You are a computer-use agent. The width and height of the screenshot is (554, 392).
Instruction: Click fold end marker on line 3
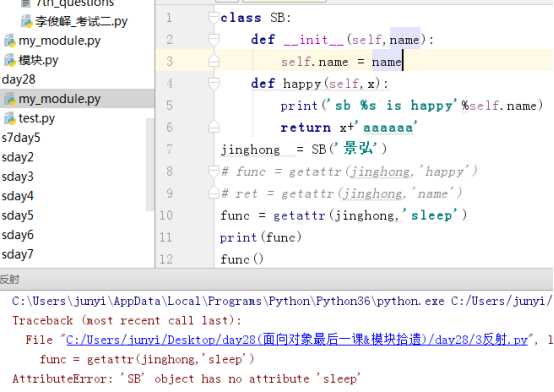(213, 61)
